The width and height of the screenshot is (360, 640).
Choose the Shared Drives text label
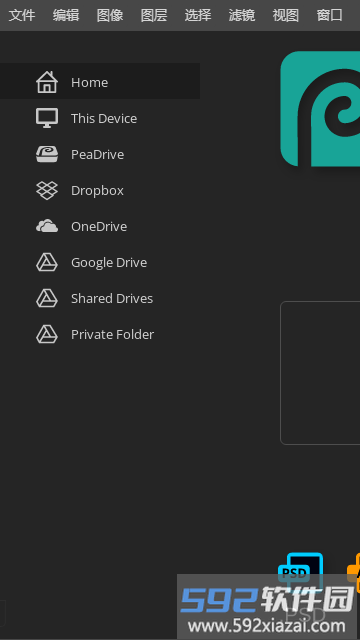coord(112,298)
